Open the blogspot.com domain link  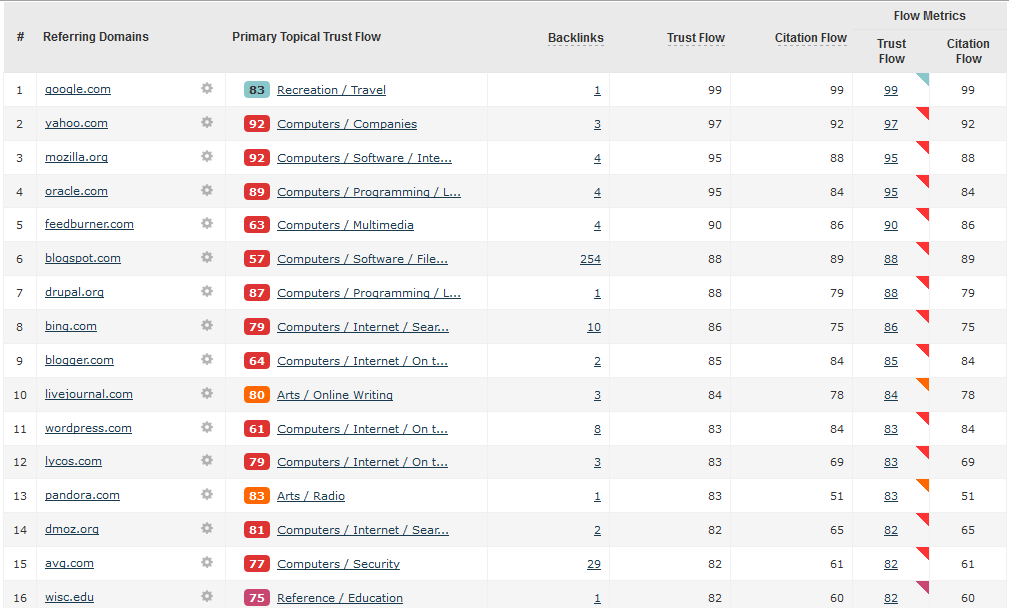click(x=83, y=258)
